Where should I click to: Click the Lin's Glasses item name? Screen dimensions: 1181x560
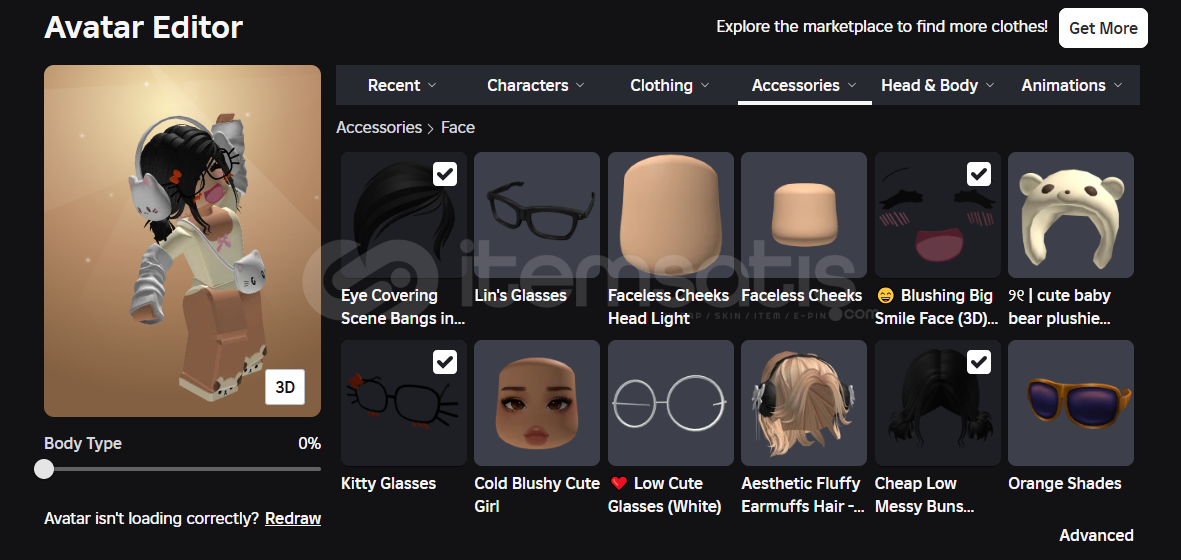[520, 295]
